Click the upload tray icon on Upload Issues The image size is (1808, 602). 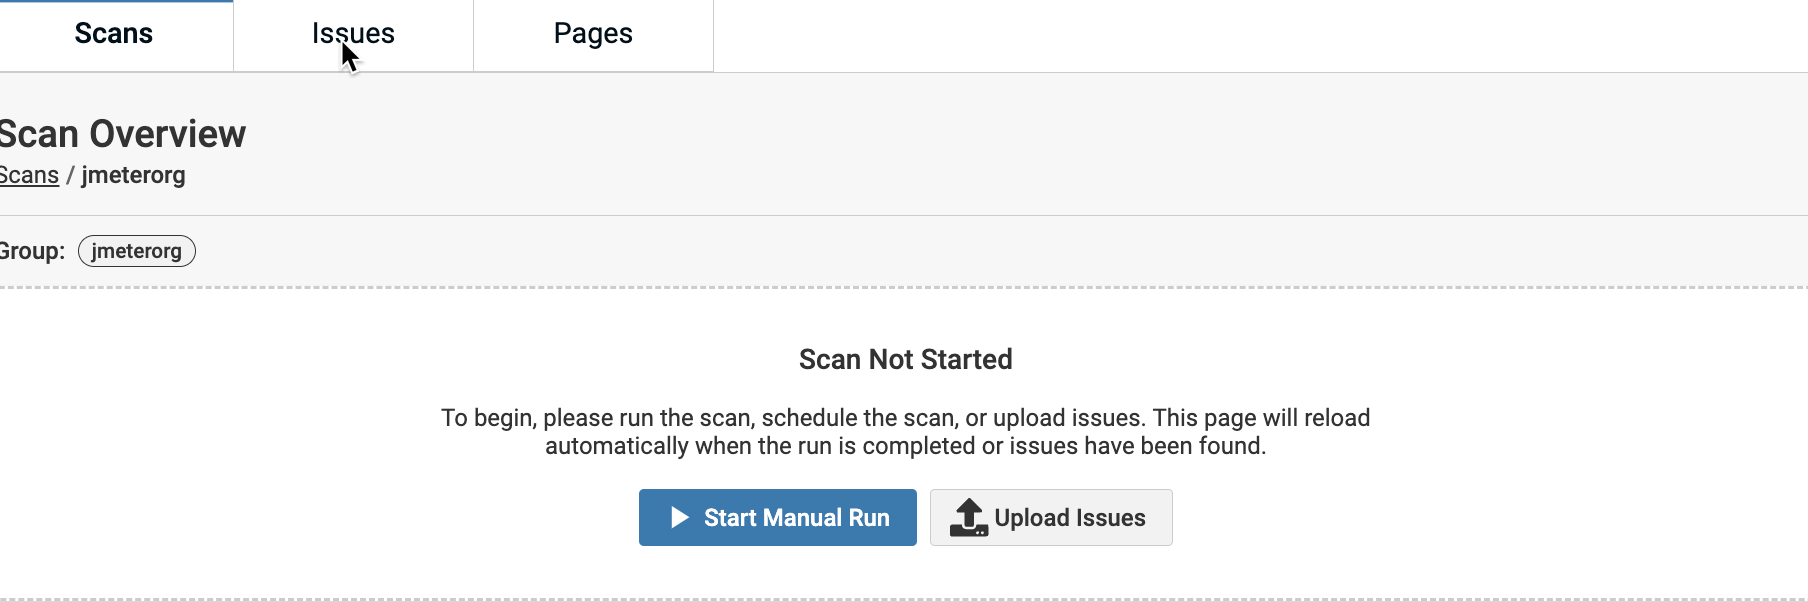click(x=968, y=518)
